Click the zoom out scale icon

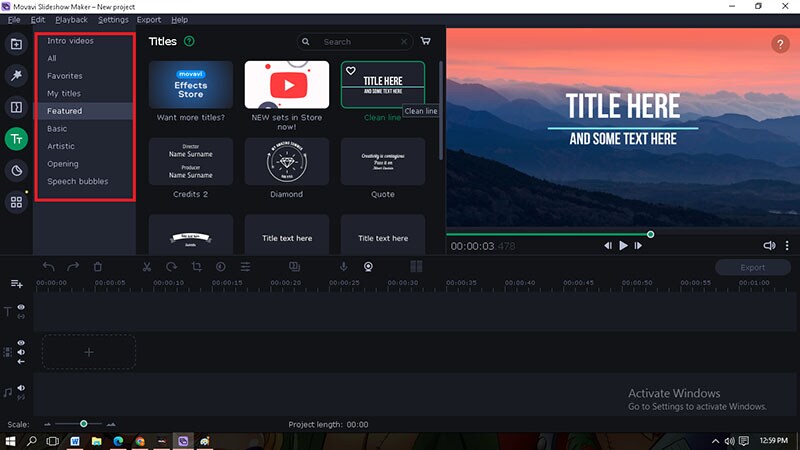pos(47,424)
